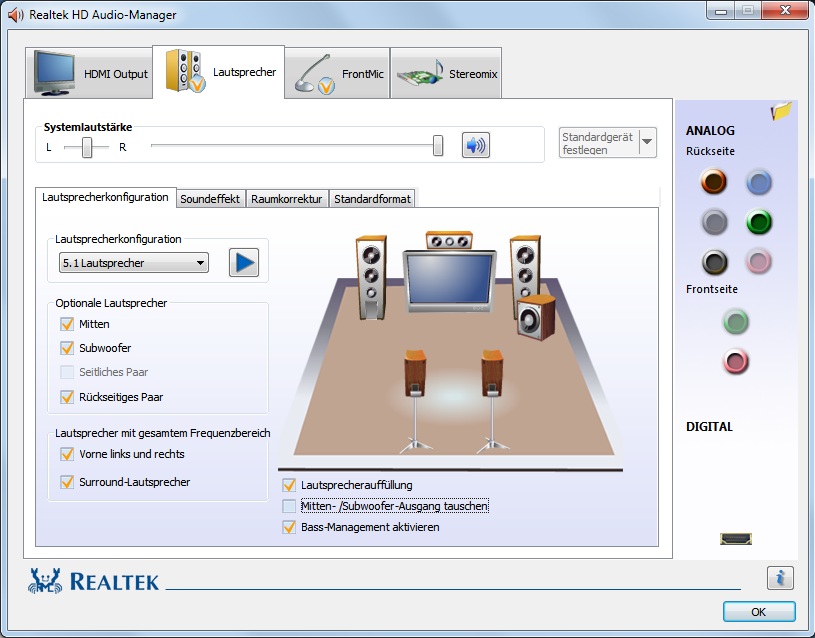Click the blue rear audio jack
Image resolution: width=815 pixels, height=638 pixels.
tap(758, 181)
